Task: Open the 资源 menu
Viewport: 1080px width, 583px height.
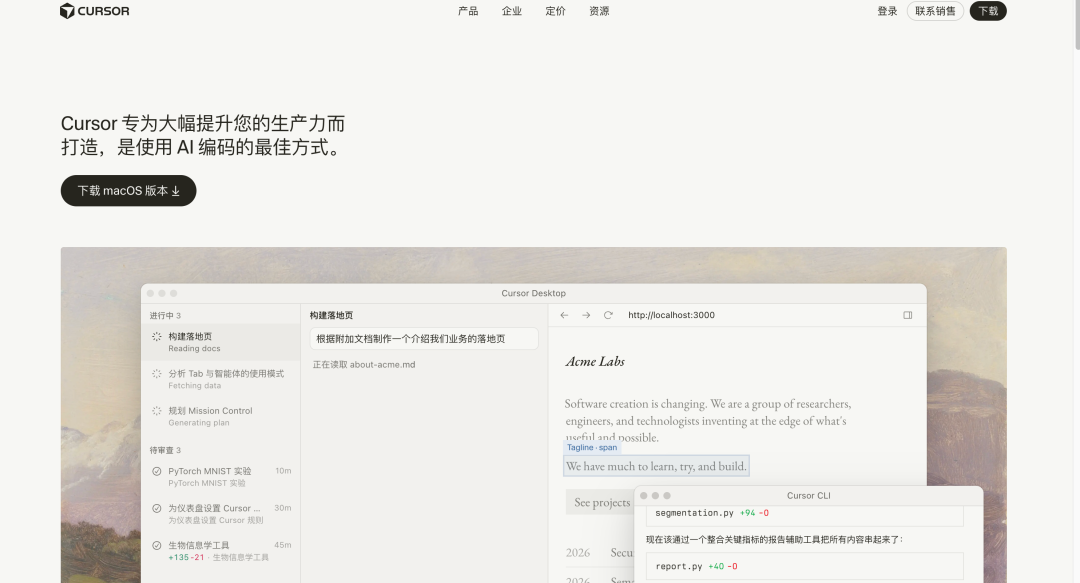Action: coord(599,11)
